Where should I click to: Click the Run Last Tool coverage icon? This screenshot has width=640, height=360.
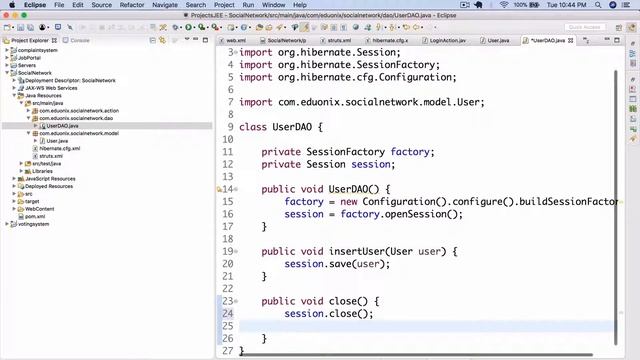coord(201,27)
